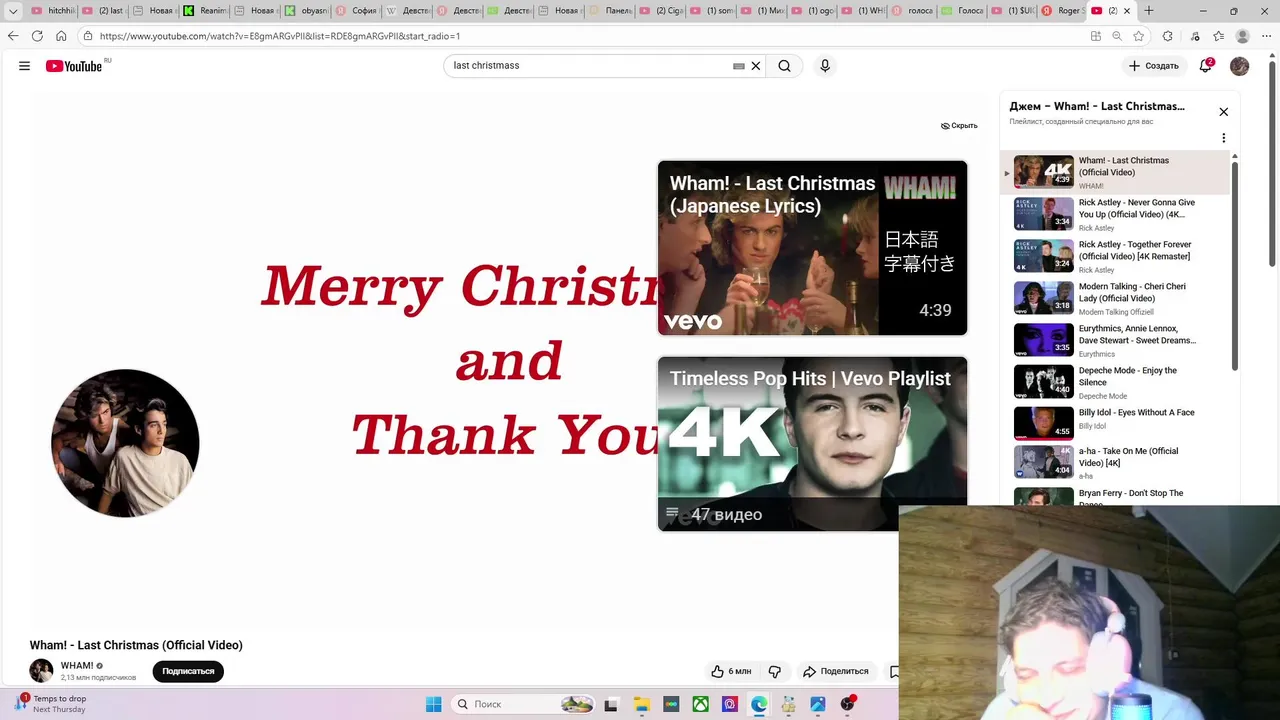
Task: Click the Microsoft Edge taskbar icon
Action: pyautogui.click(x=759, y=704)
